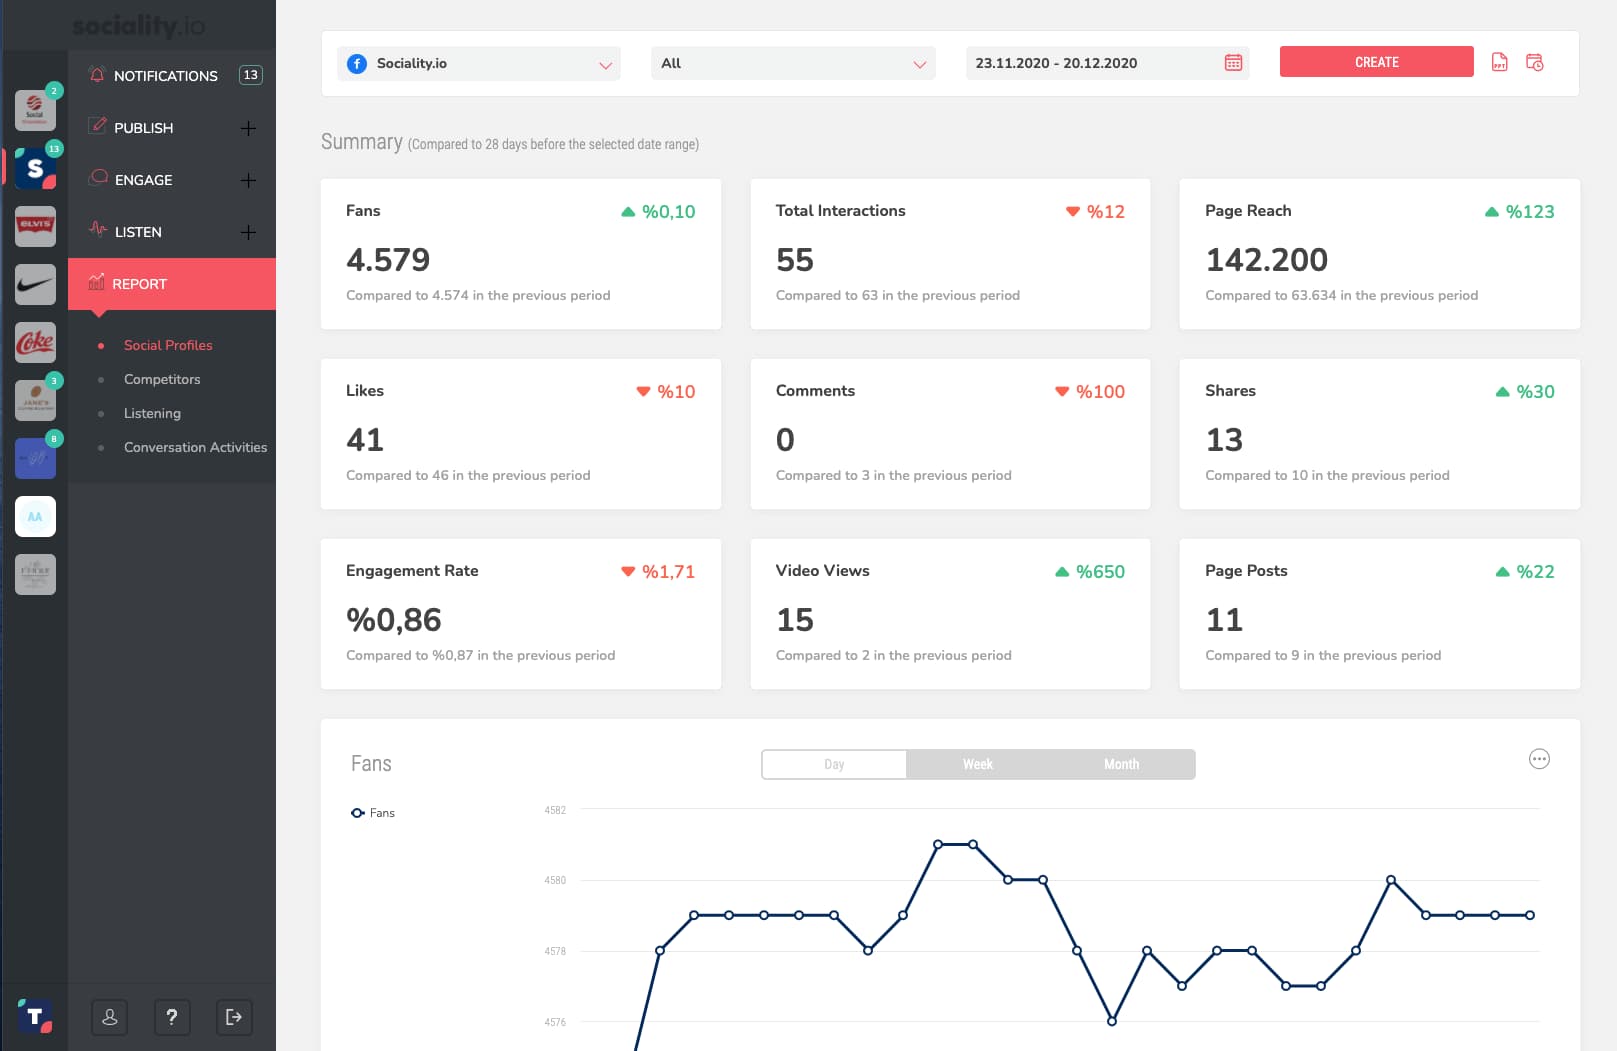Open Conversation Activities report
The image size is (1617, 1051).
click(x=195, y=447)
